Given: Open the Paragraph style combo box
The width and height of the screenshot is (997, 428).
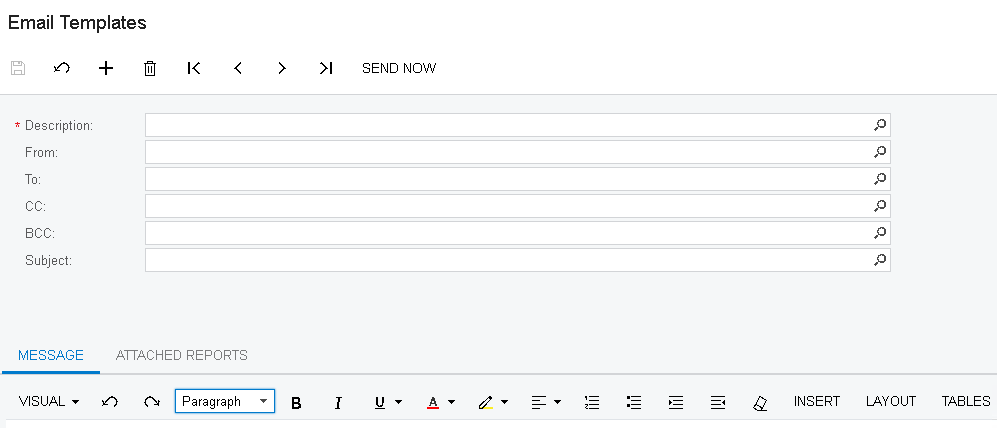Looking at the screenshot, I should click(x=225, y=401).
